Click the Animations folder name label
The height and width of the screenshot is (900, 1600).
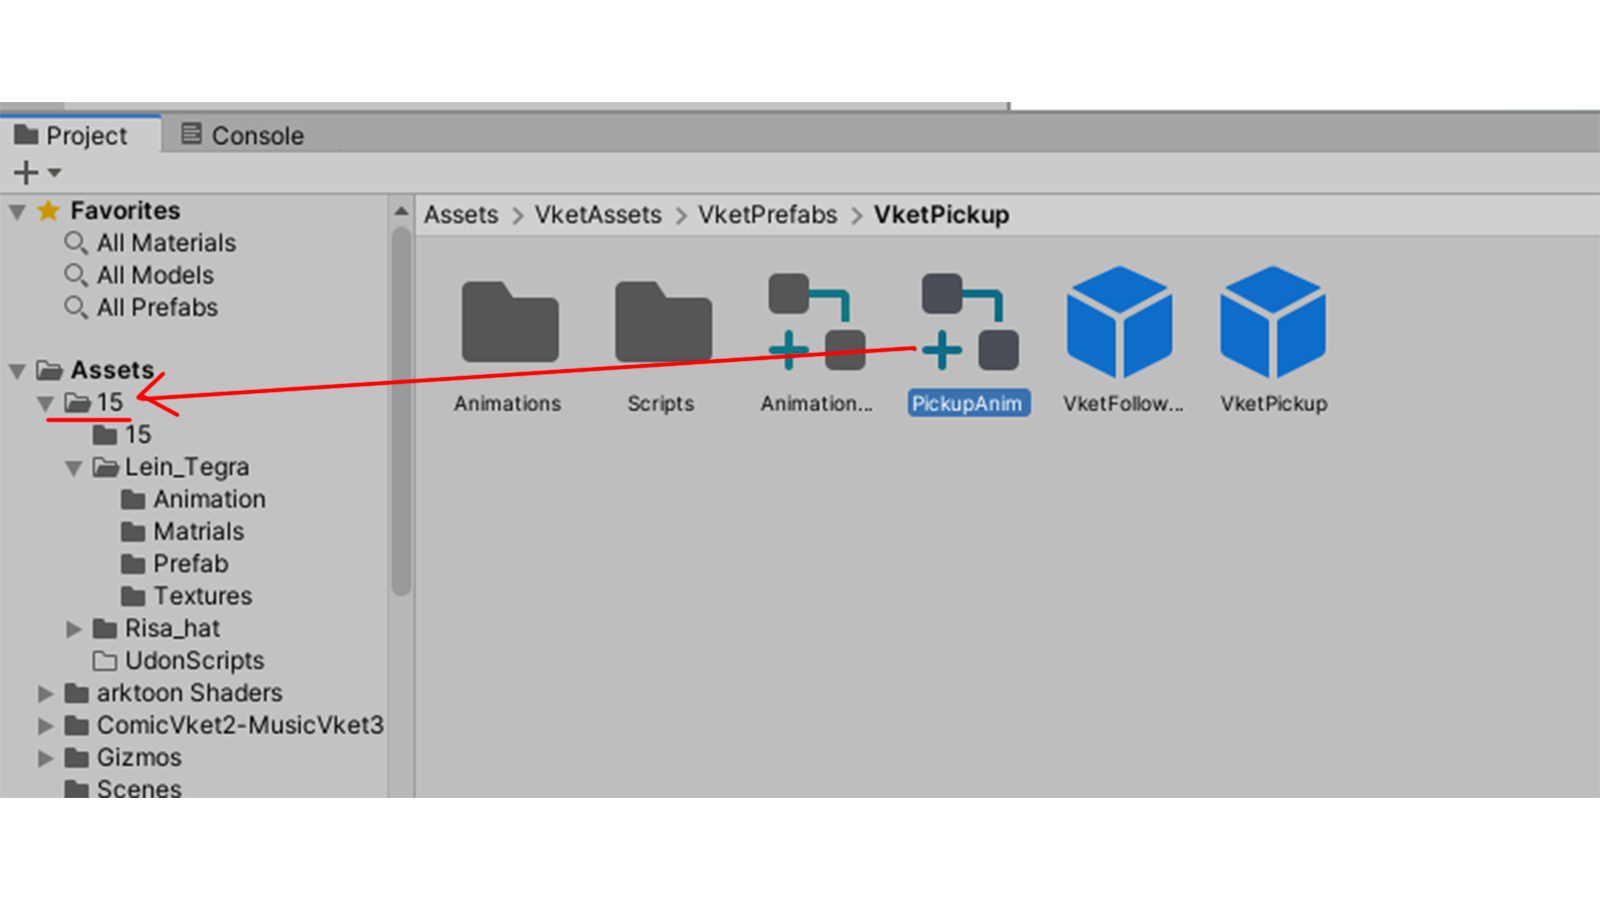coord(508,404)
